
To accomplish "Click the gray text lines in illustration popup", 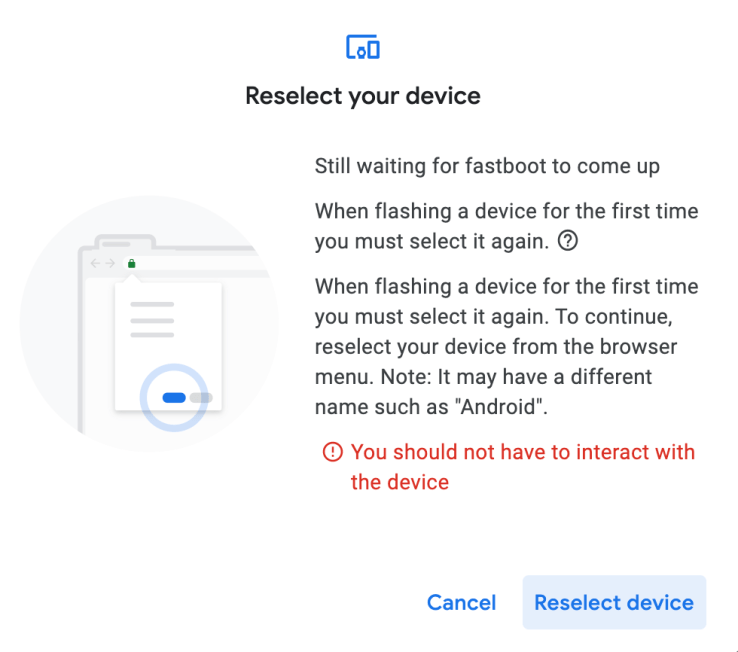I will click(152, 319).
